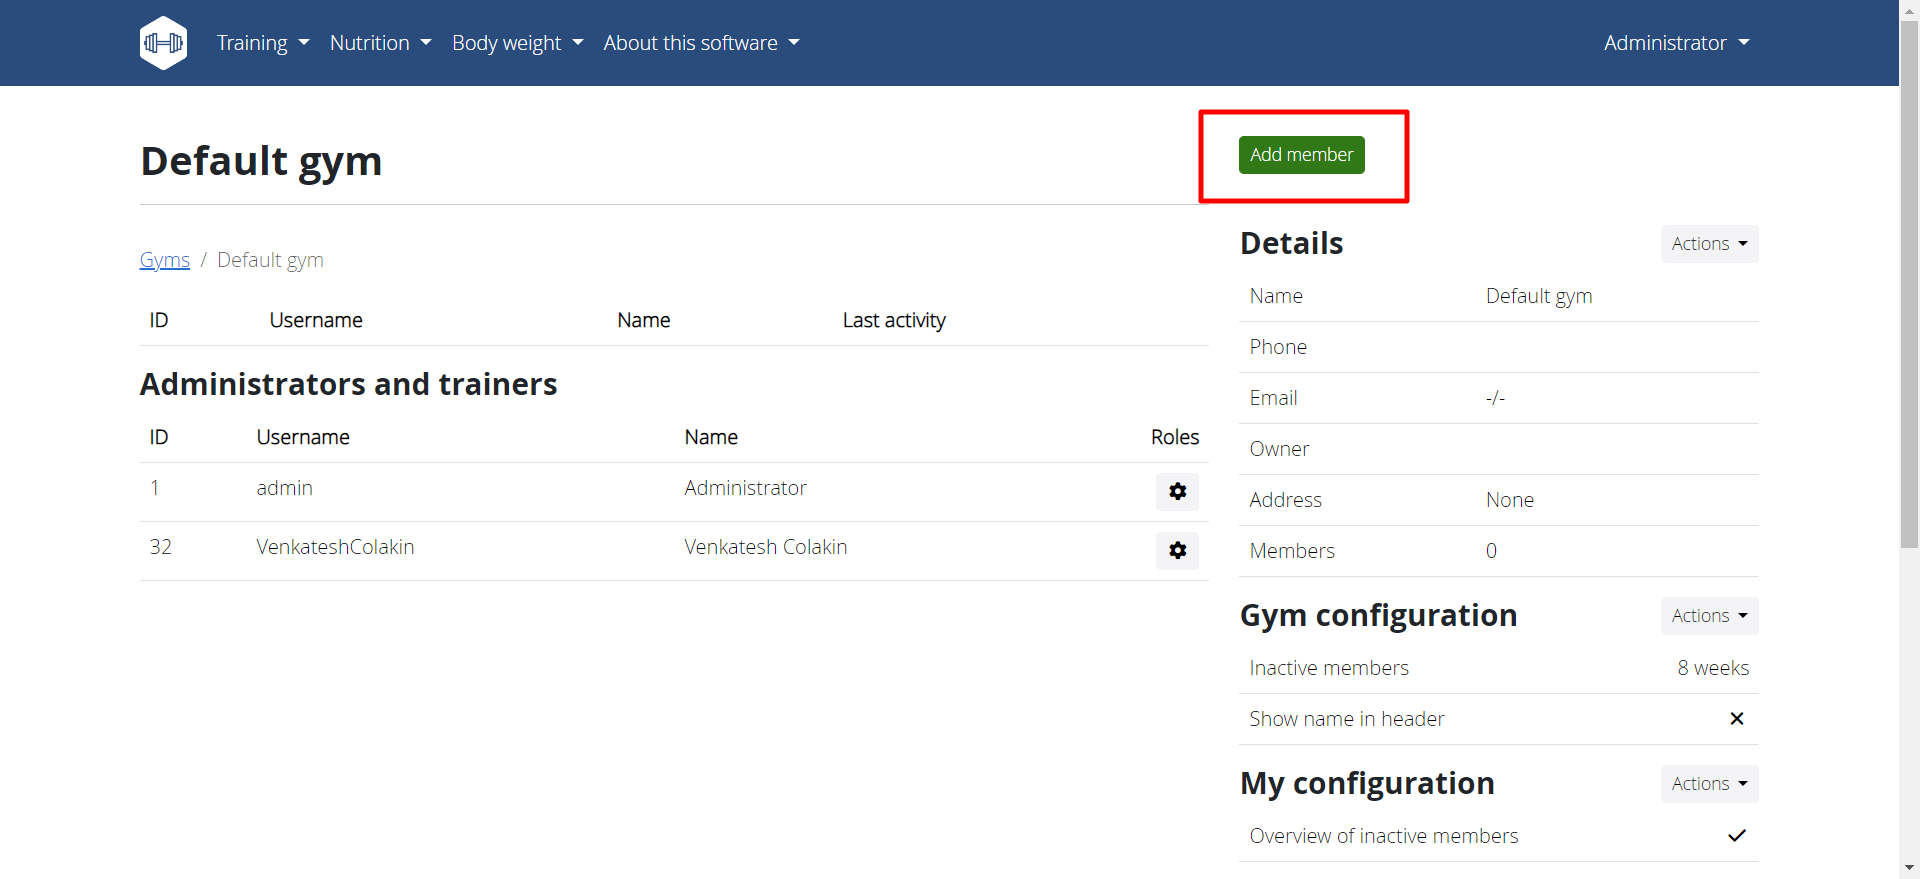
Task: Open roles gear for VenkateshColakin
Action: [1177, 550]
